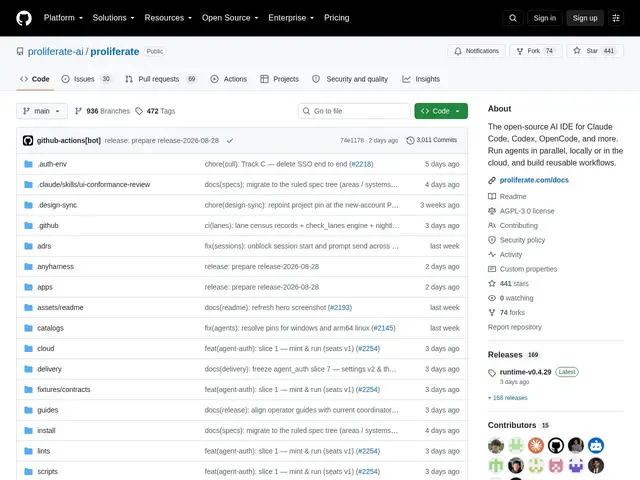Open commit hash 74e1178
Viewport: 640px width, 480px height.
click(352, 140)
